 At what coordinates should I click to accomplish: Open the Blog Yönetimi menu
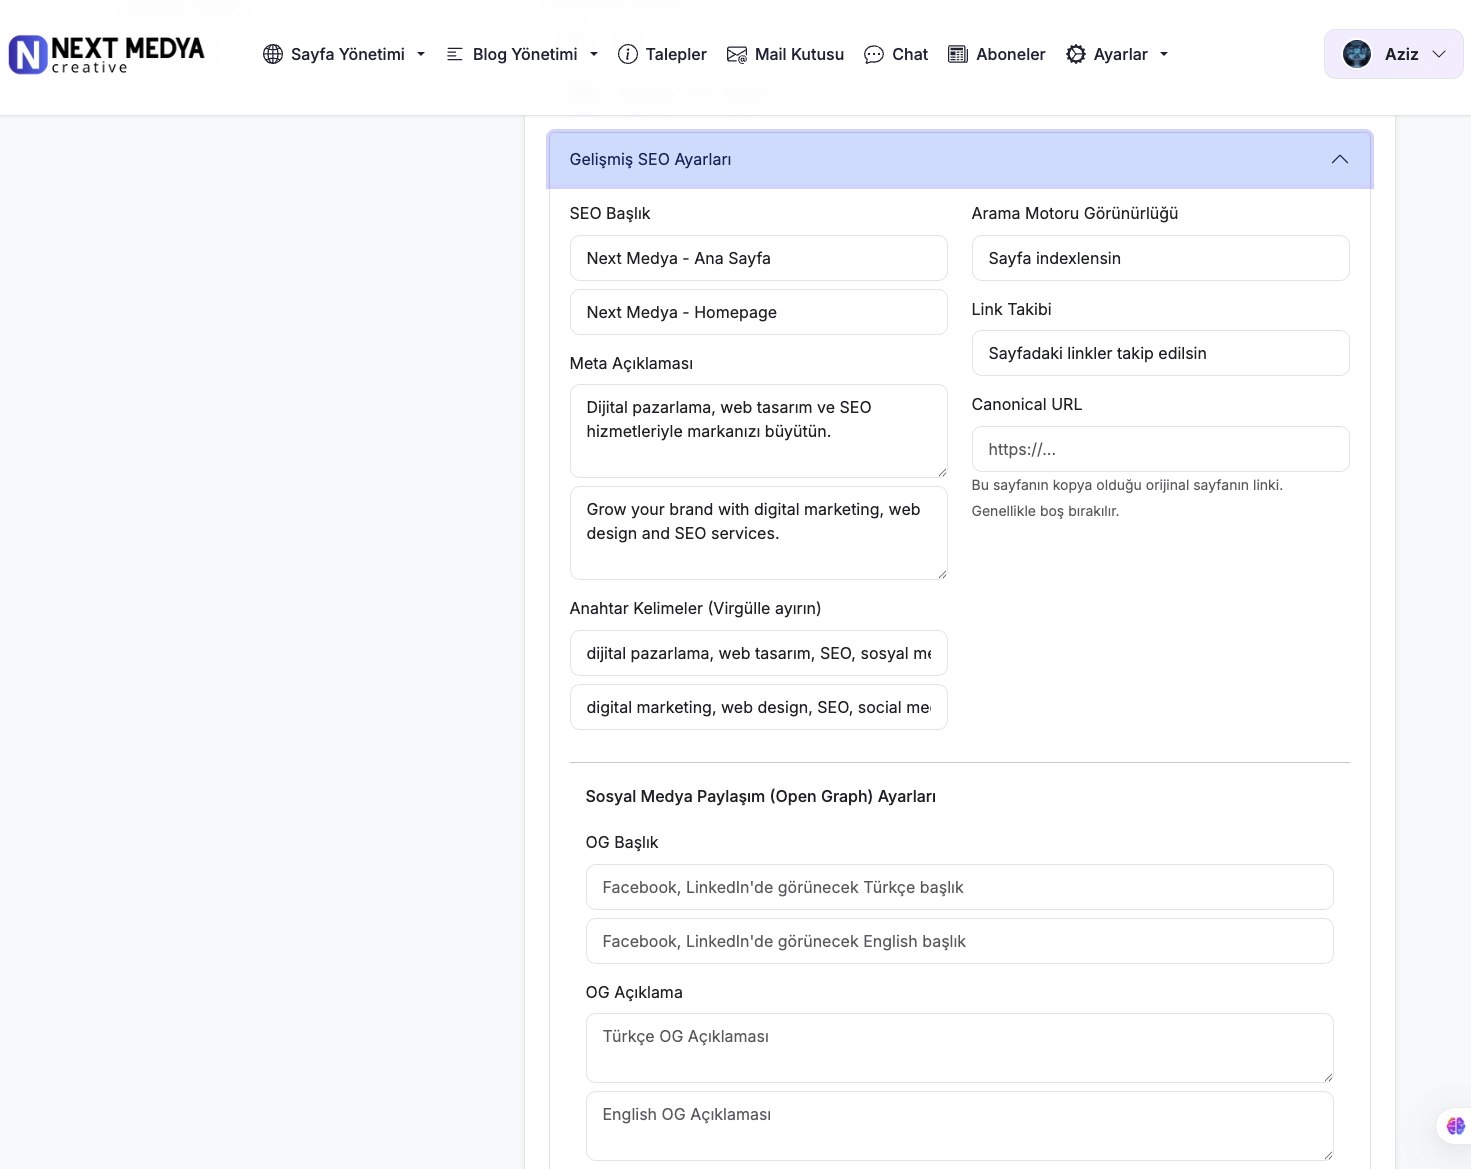click(x=524, y=54)
